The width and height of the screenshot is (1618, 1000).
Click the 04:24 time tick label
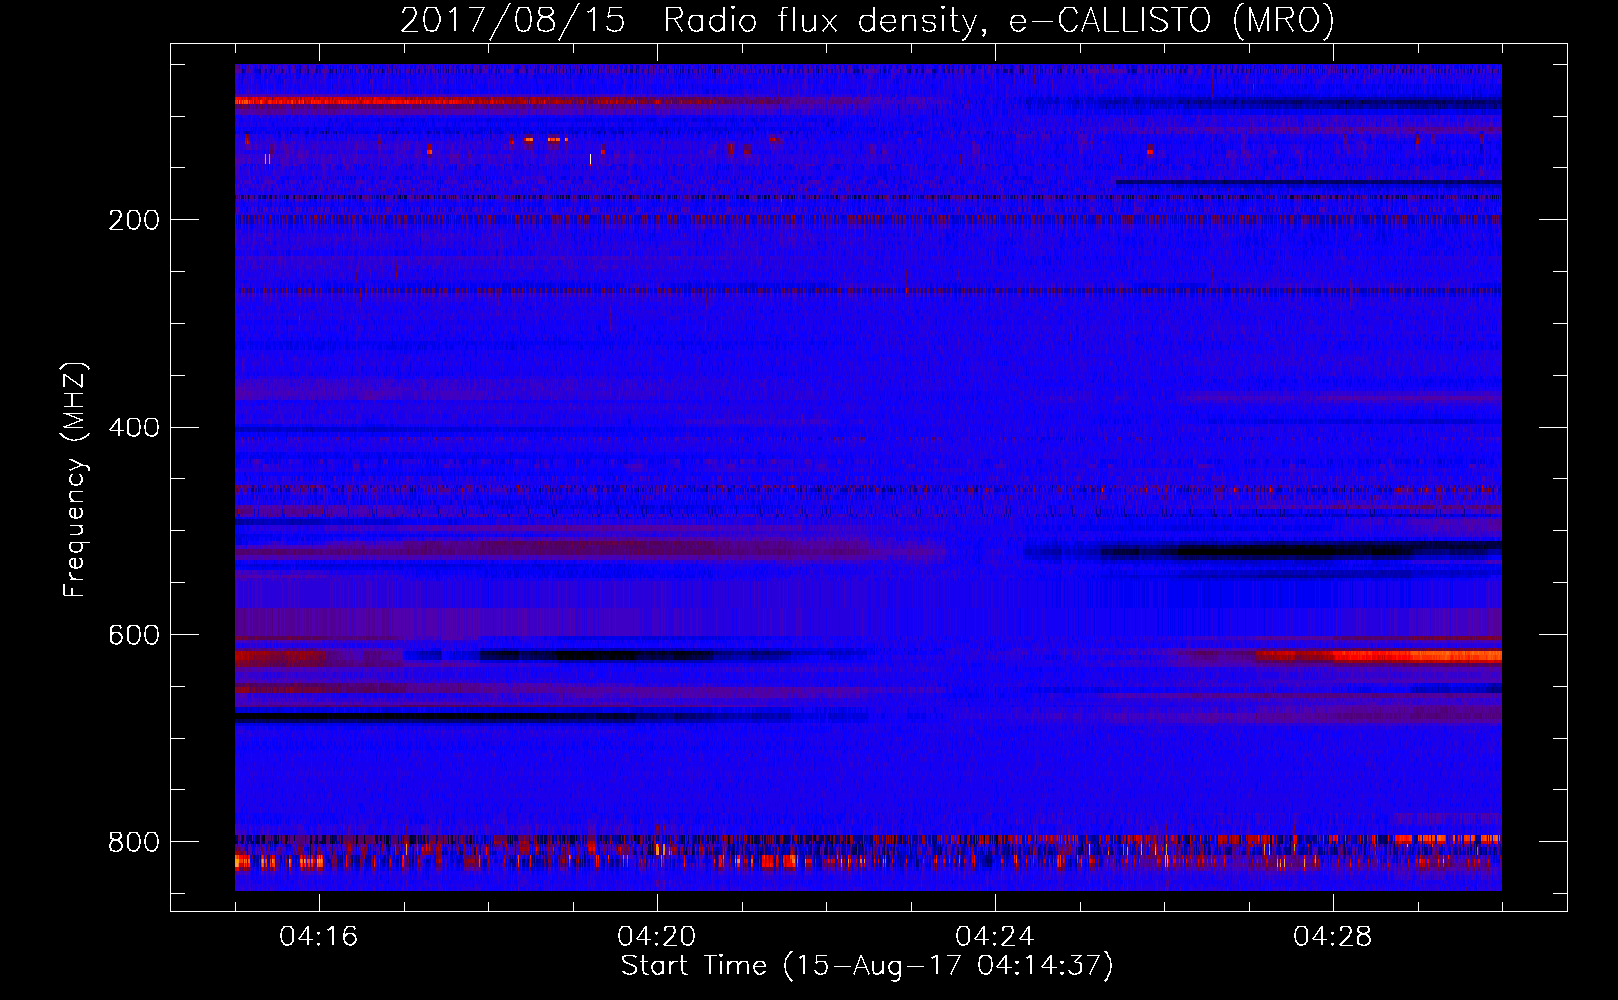995,936
